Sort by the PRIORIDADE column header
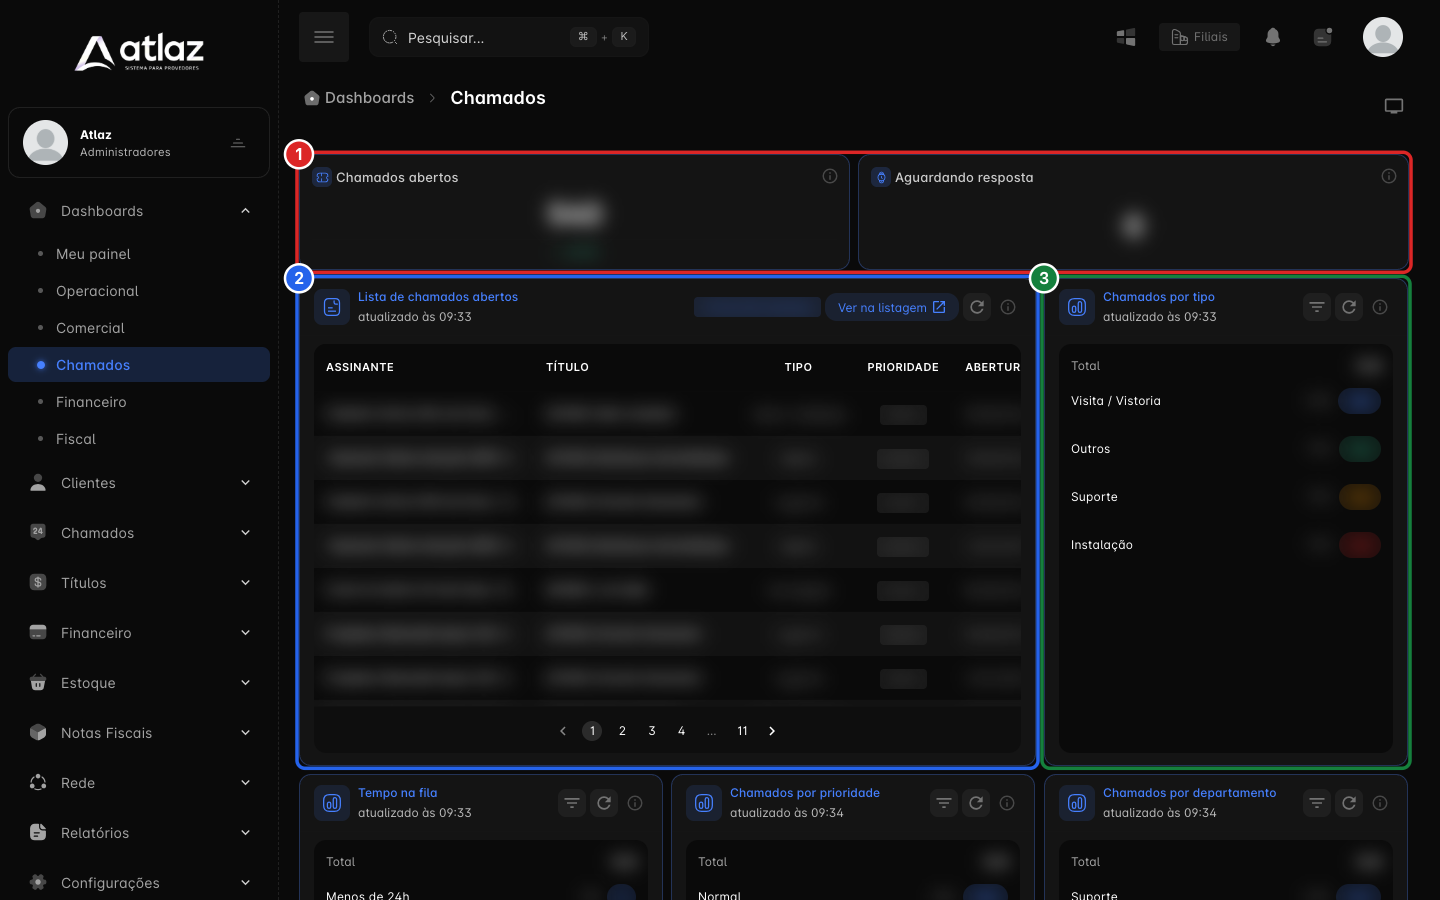The width and height of the screenshot is (1440, 900). tap(903, 367)
